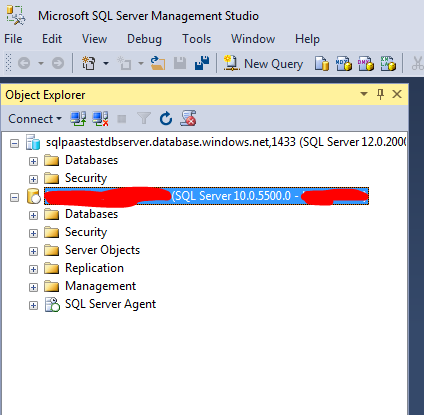
Task: Click the Analysis Services DMX Query icon
Action: pyautogui.click(x=366, y=63)
